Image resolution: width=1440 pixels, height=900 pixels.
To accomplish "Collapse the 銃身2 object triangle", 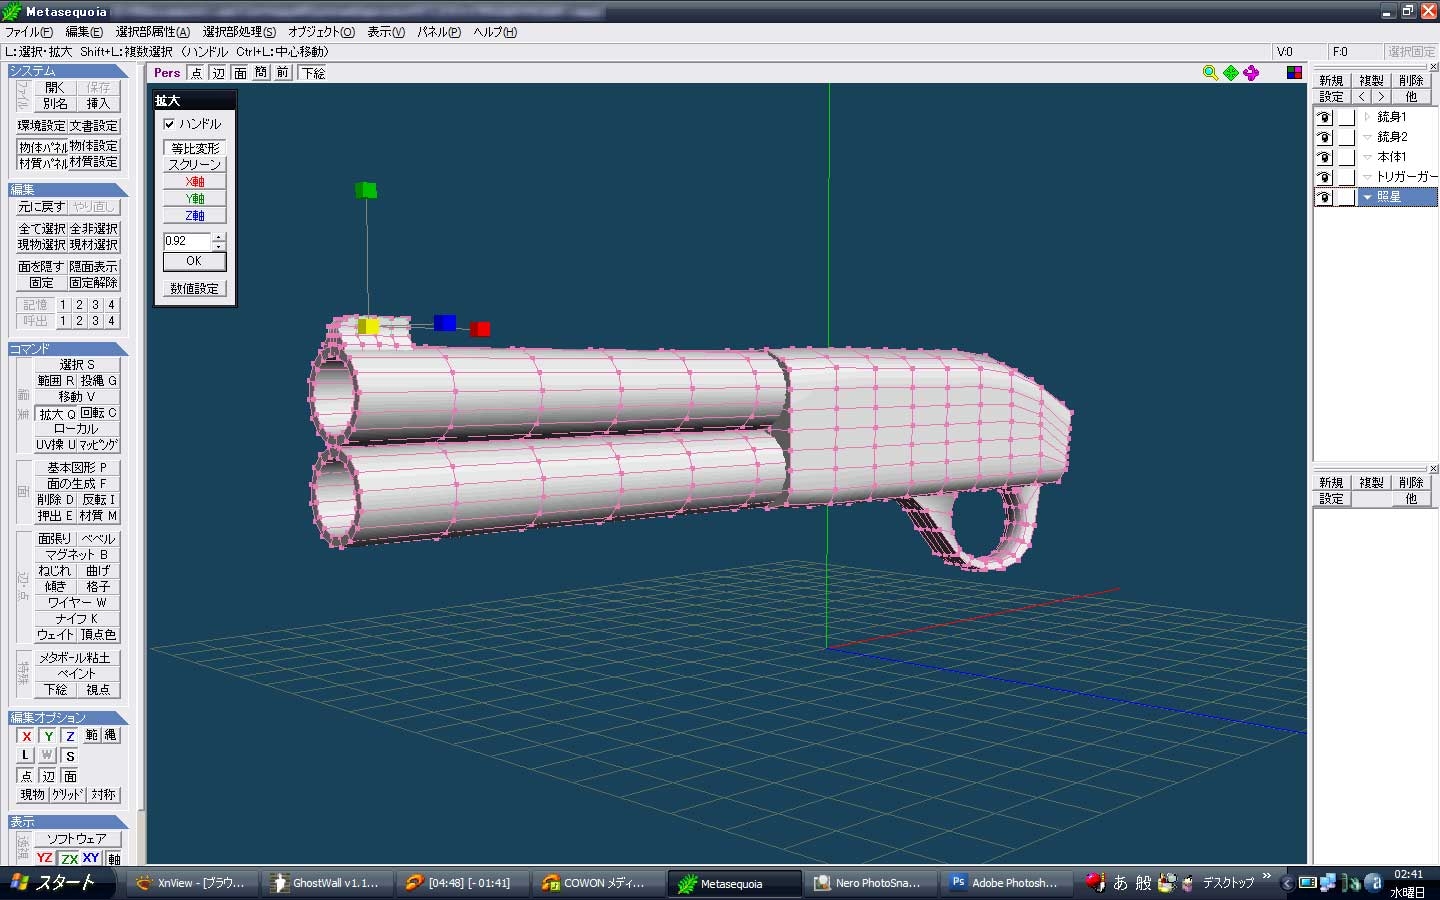I will point(1367,137).
